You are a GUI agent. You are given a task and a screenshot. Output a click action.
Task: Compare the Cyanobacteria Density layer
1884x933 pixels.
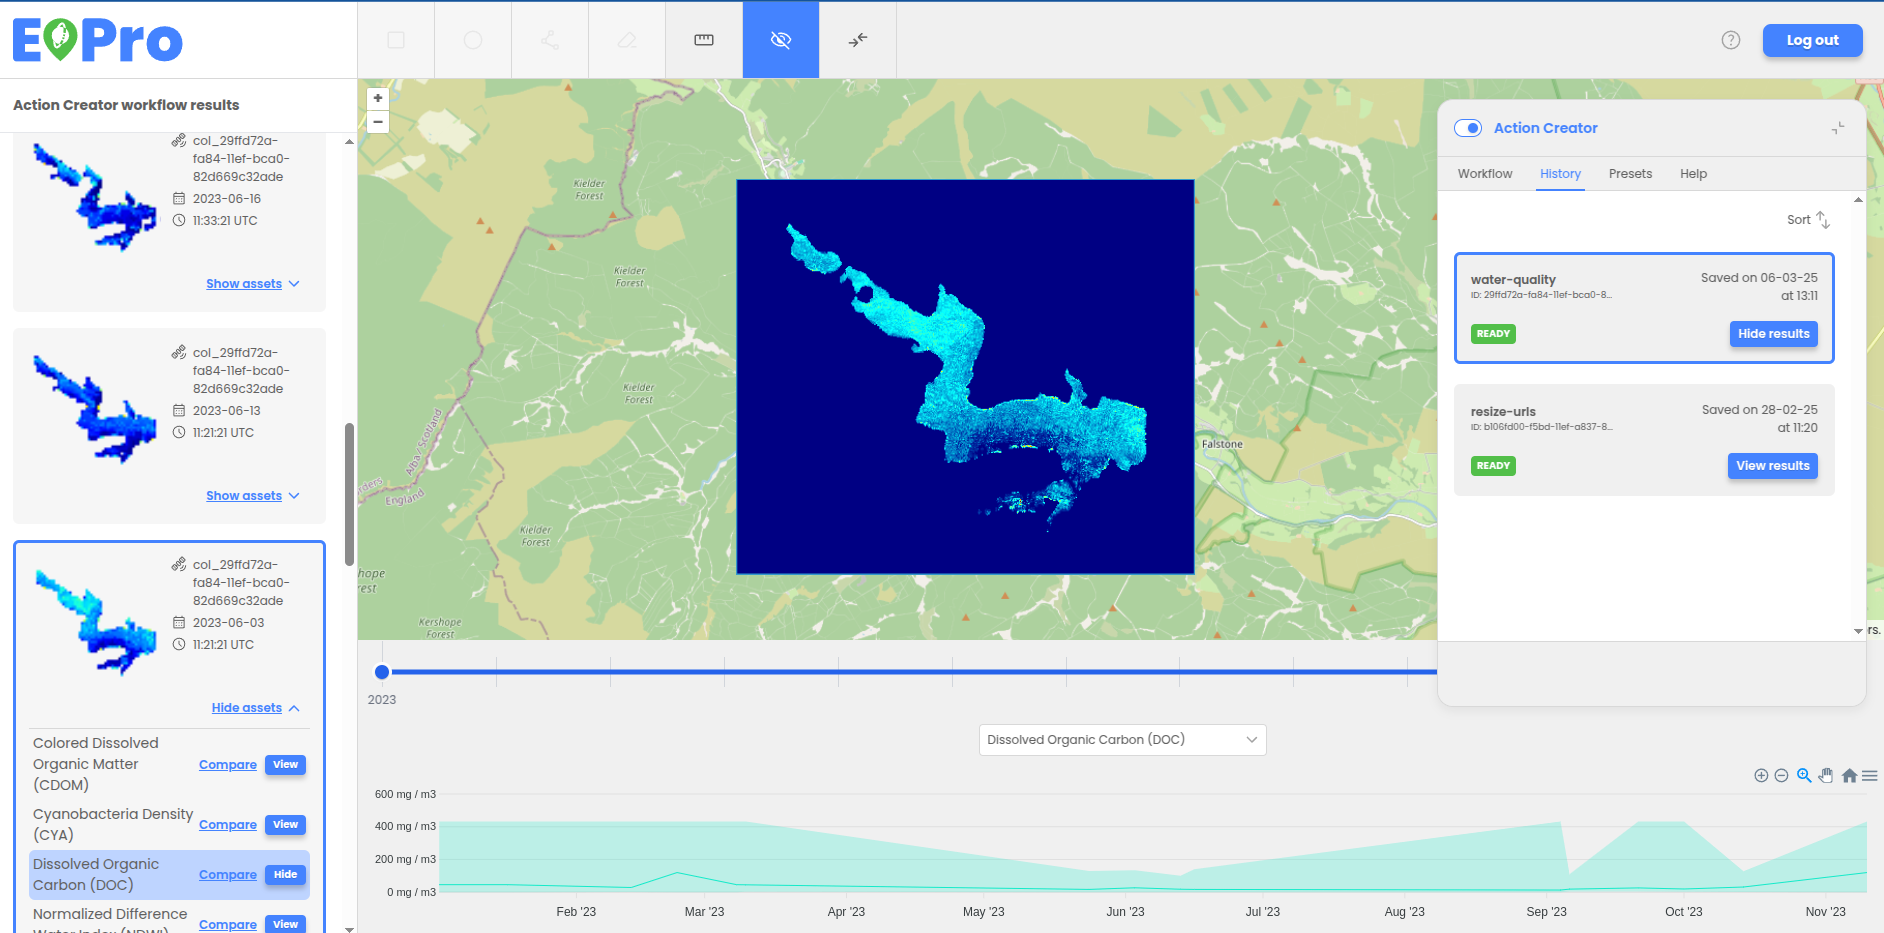pos(227,824)
